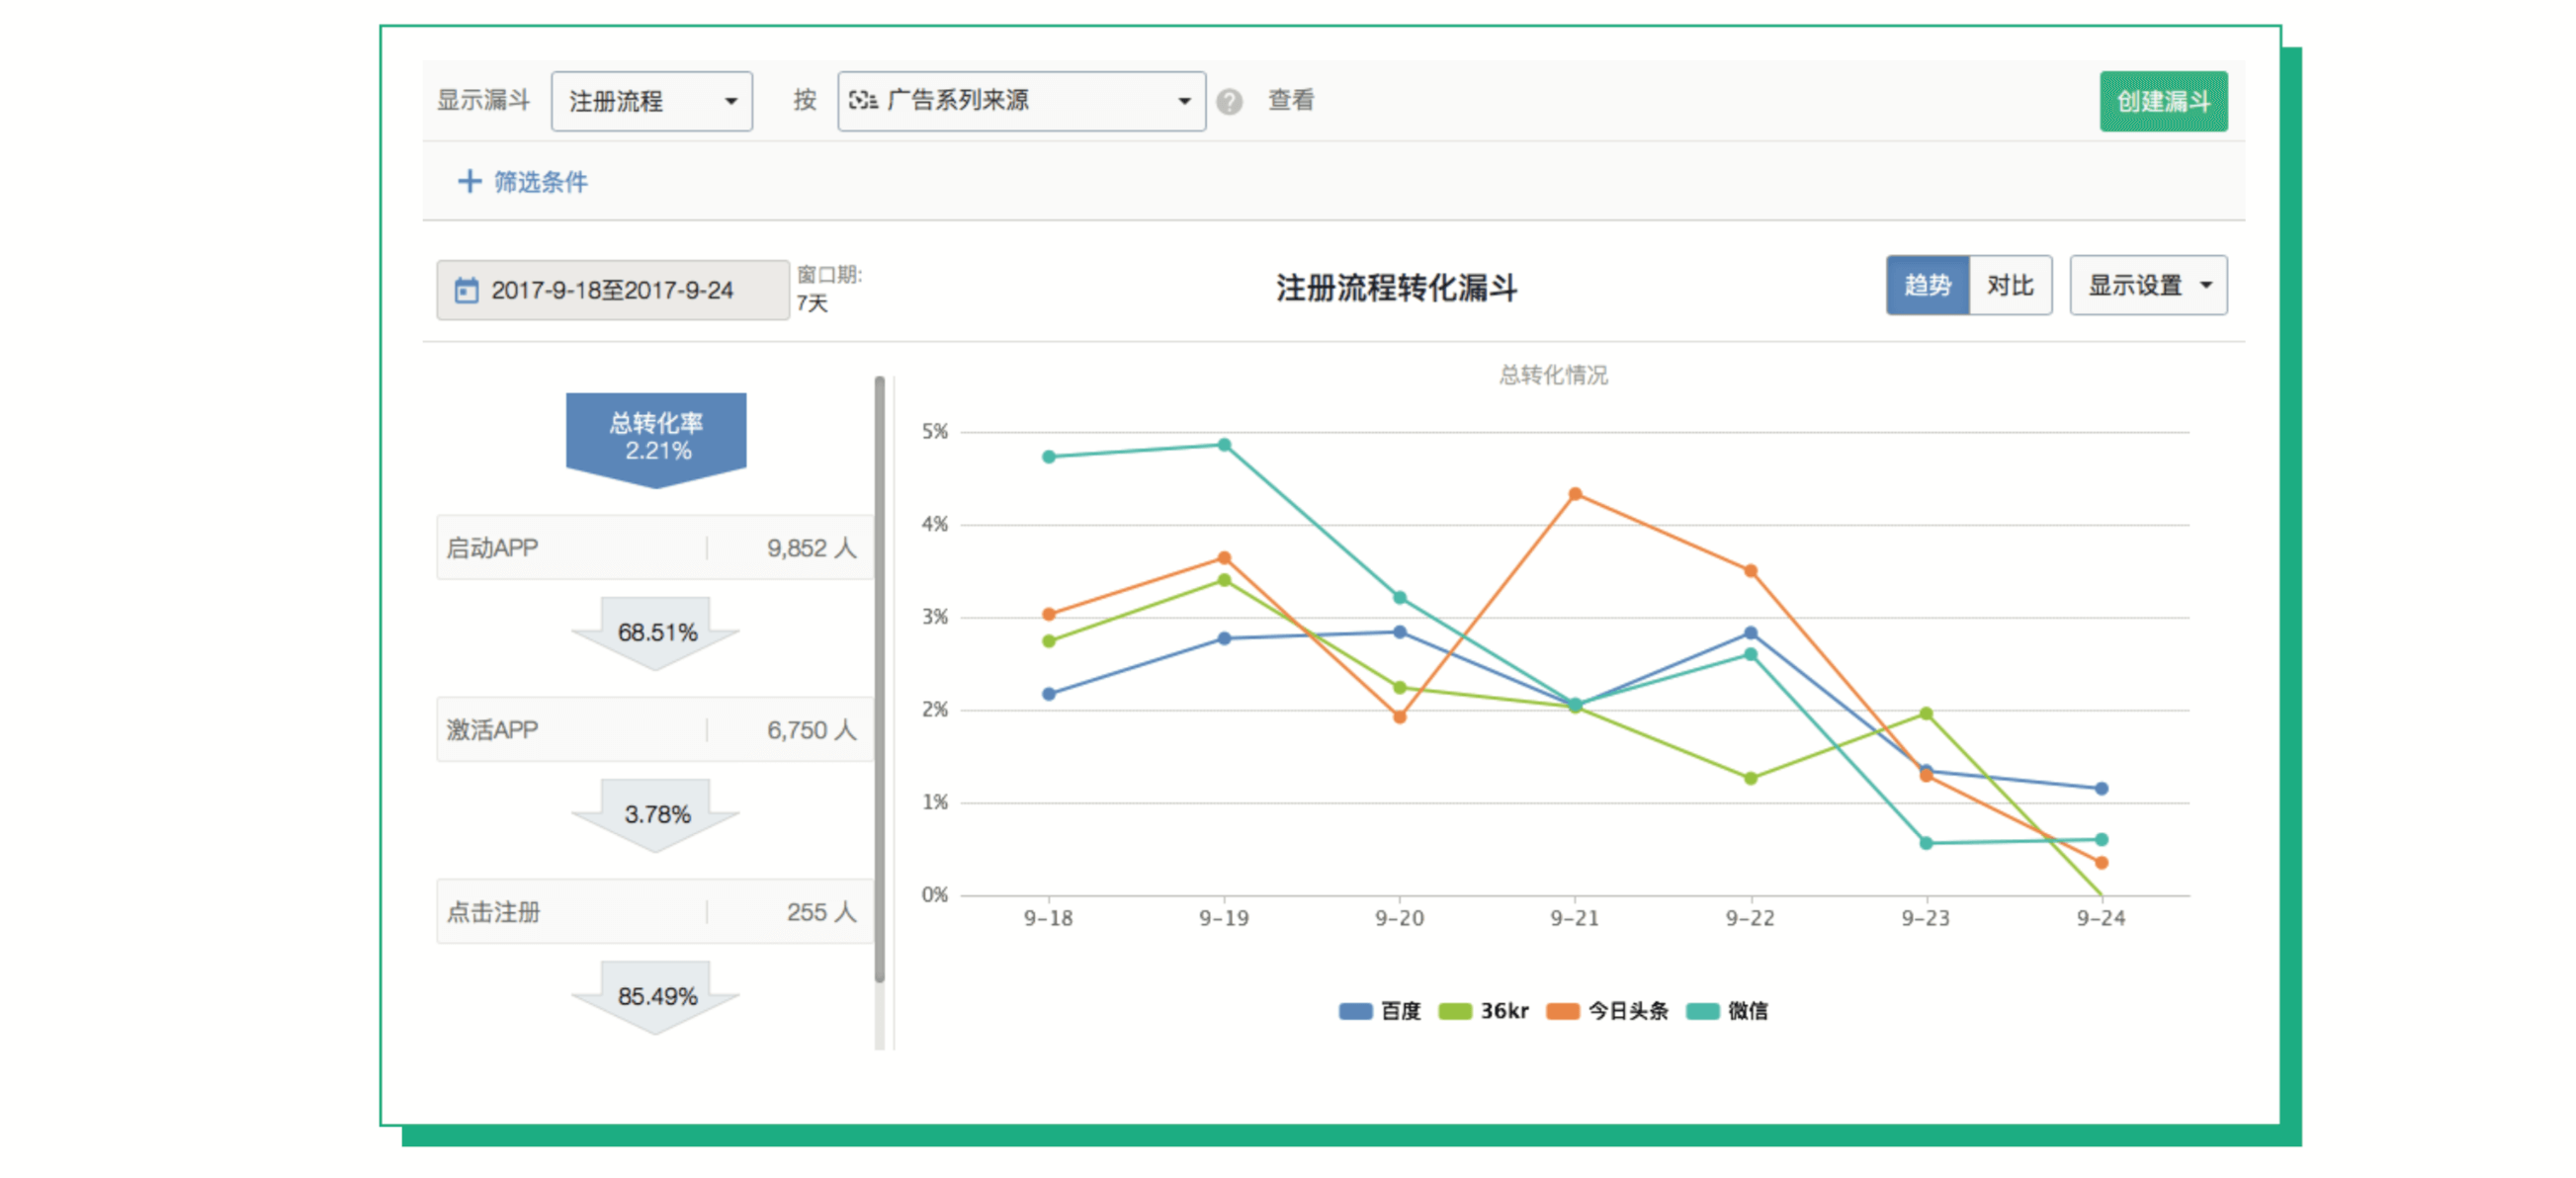Open the 注册流程 funnel dropdown
Viewport: 2576px width, 1178px height.
[x=652, y=101]
